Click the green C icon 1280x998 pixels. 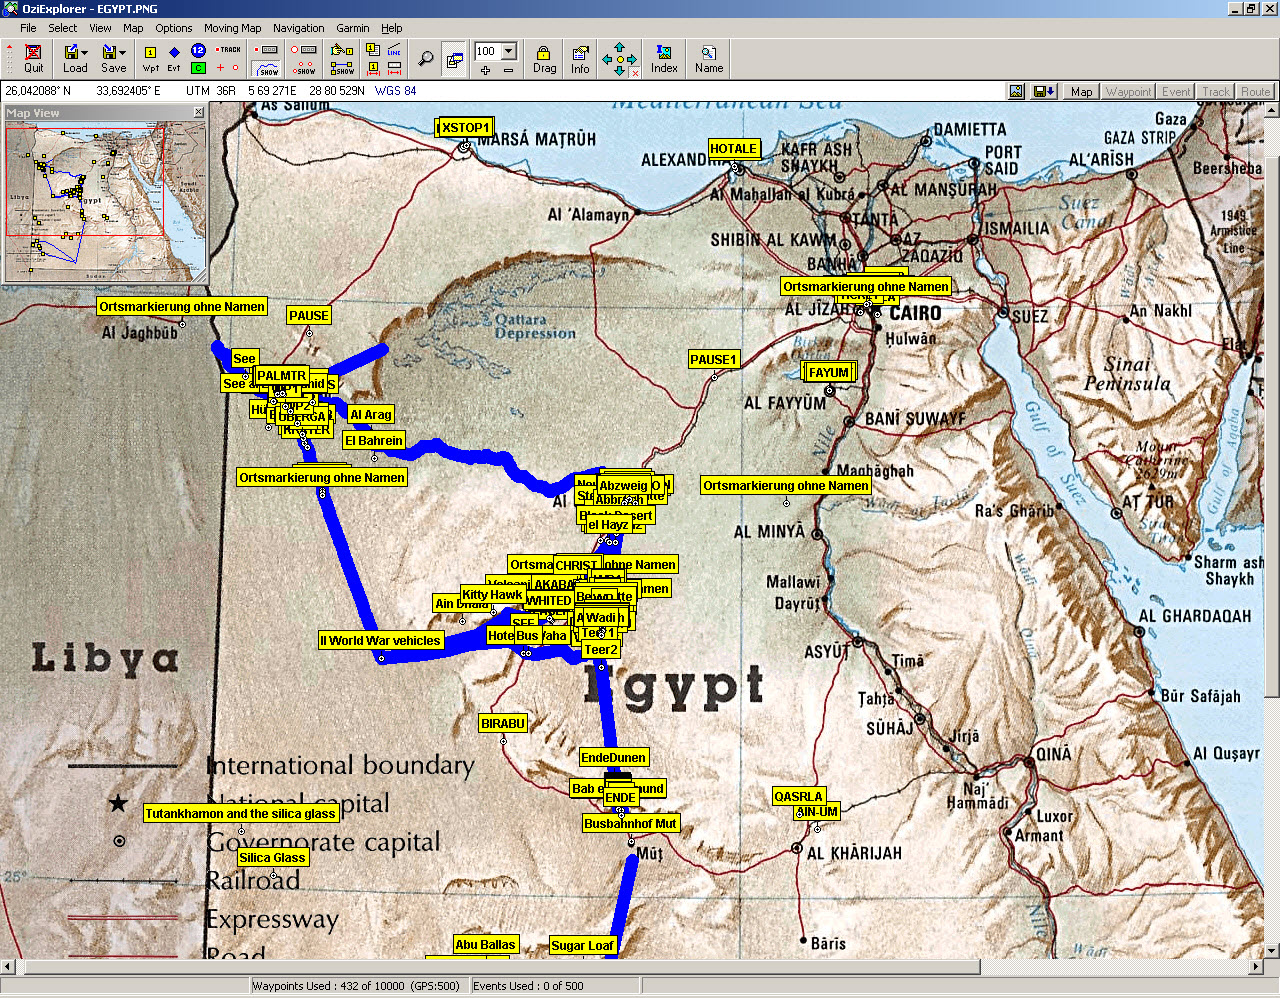pyautogui.click(x=198, y=68)
